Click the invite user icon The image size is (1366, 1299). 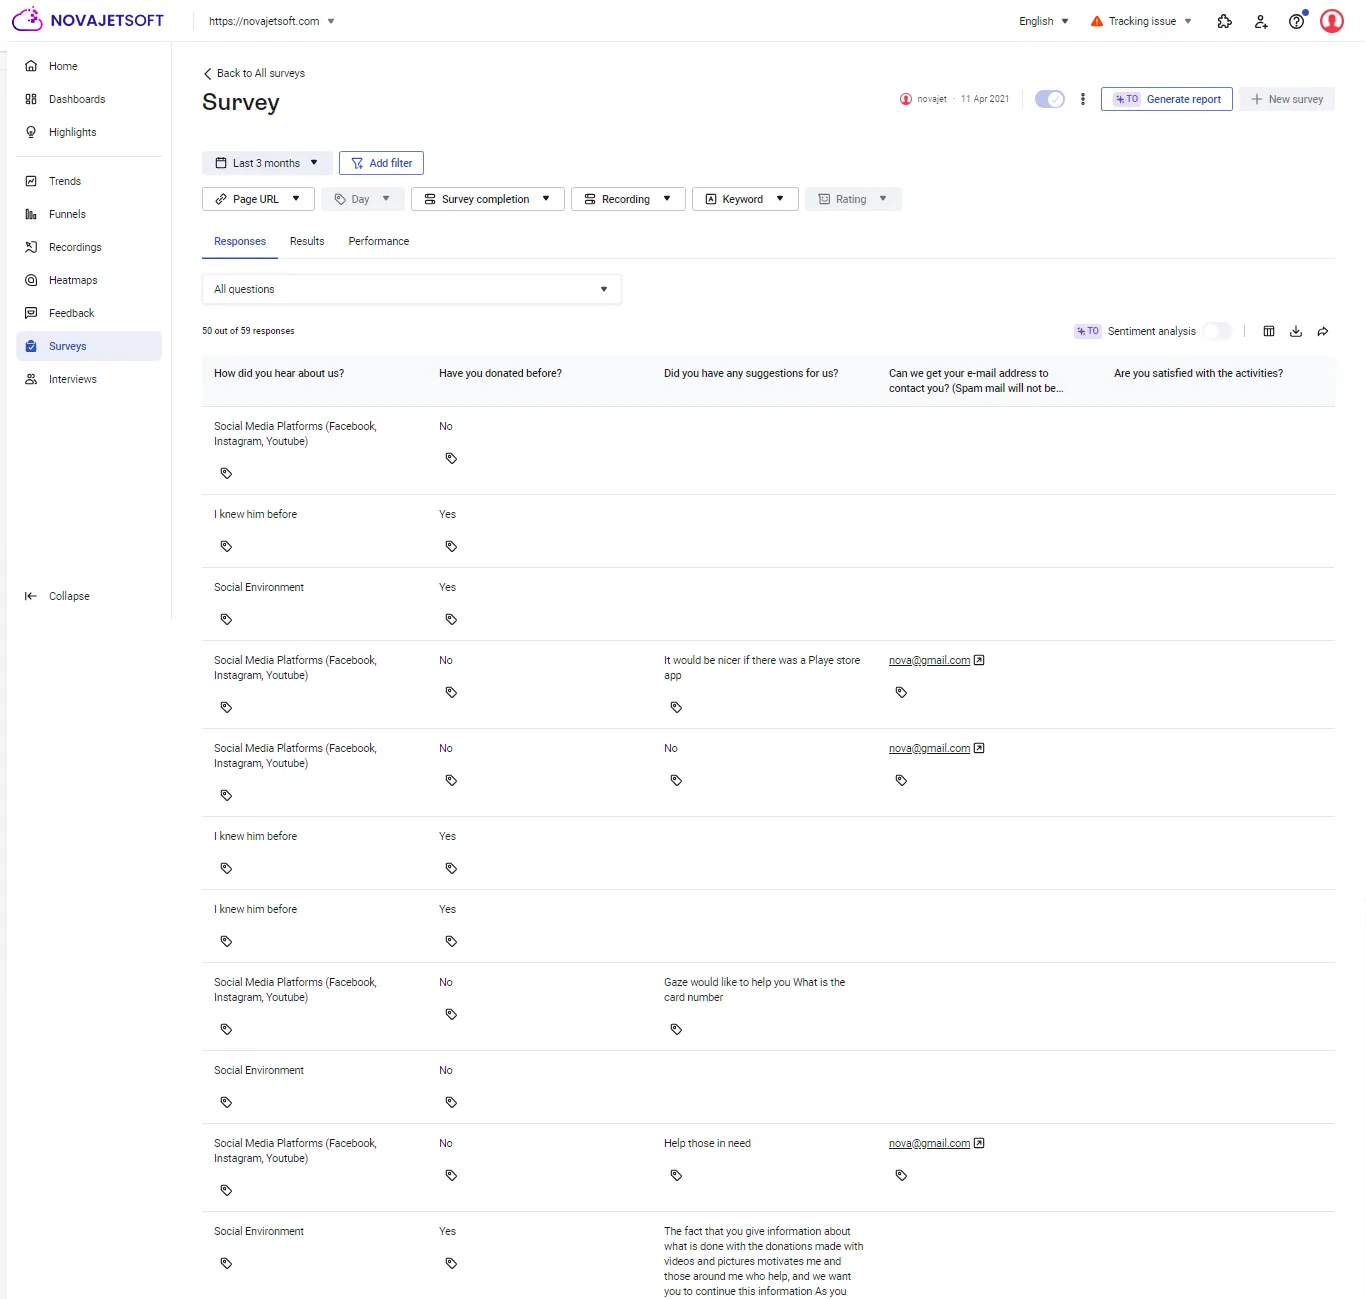tap(1261, 21)
